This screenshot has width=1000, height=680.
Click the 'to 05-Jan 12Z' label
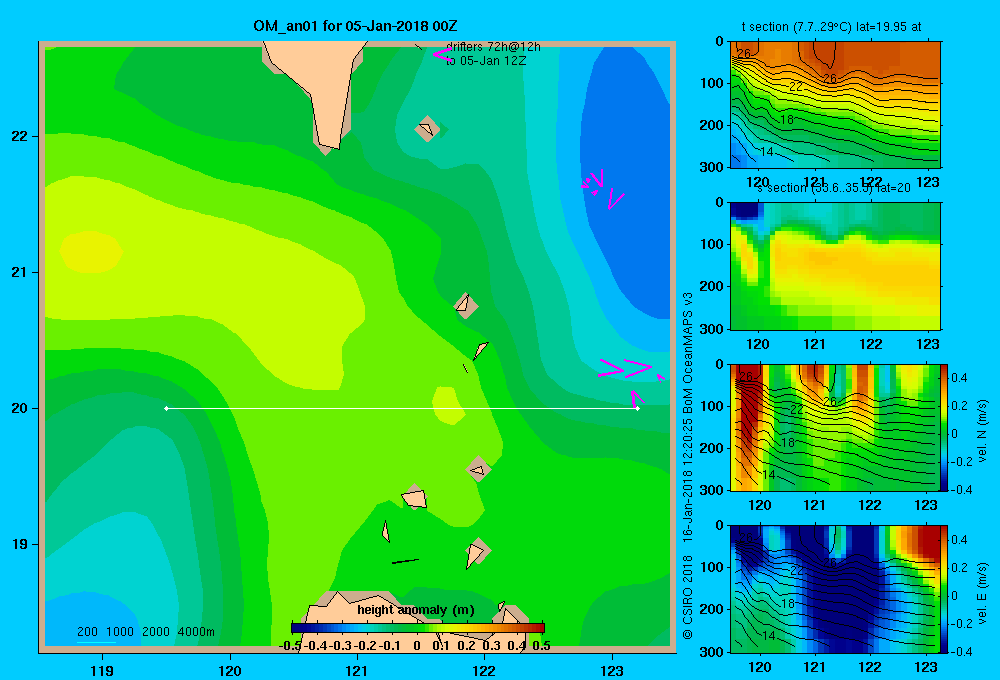tap(486, 61)
